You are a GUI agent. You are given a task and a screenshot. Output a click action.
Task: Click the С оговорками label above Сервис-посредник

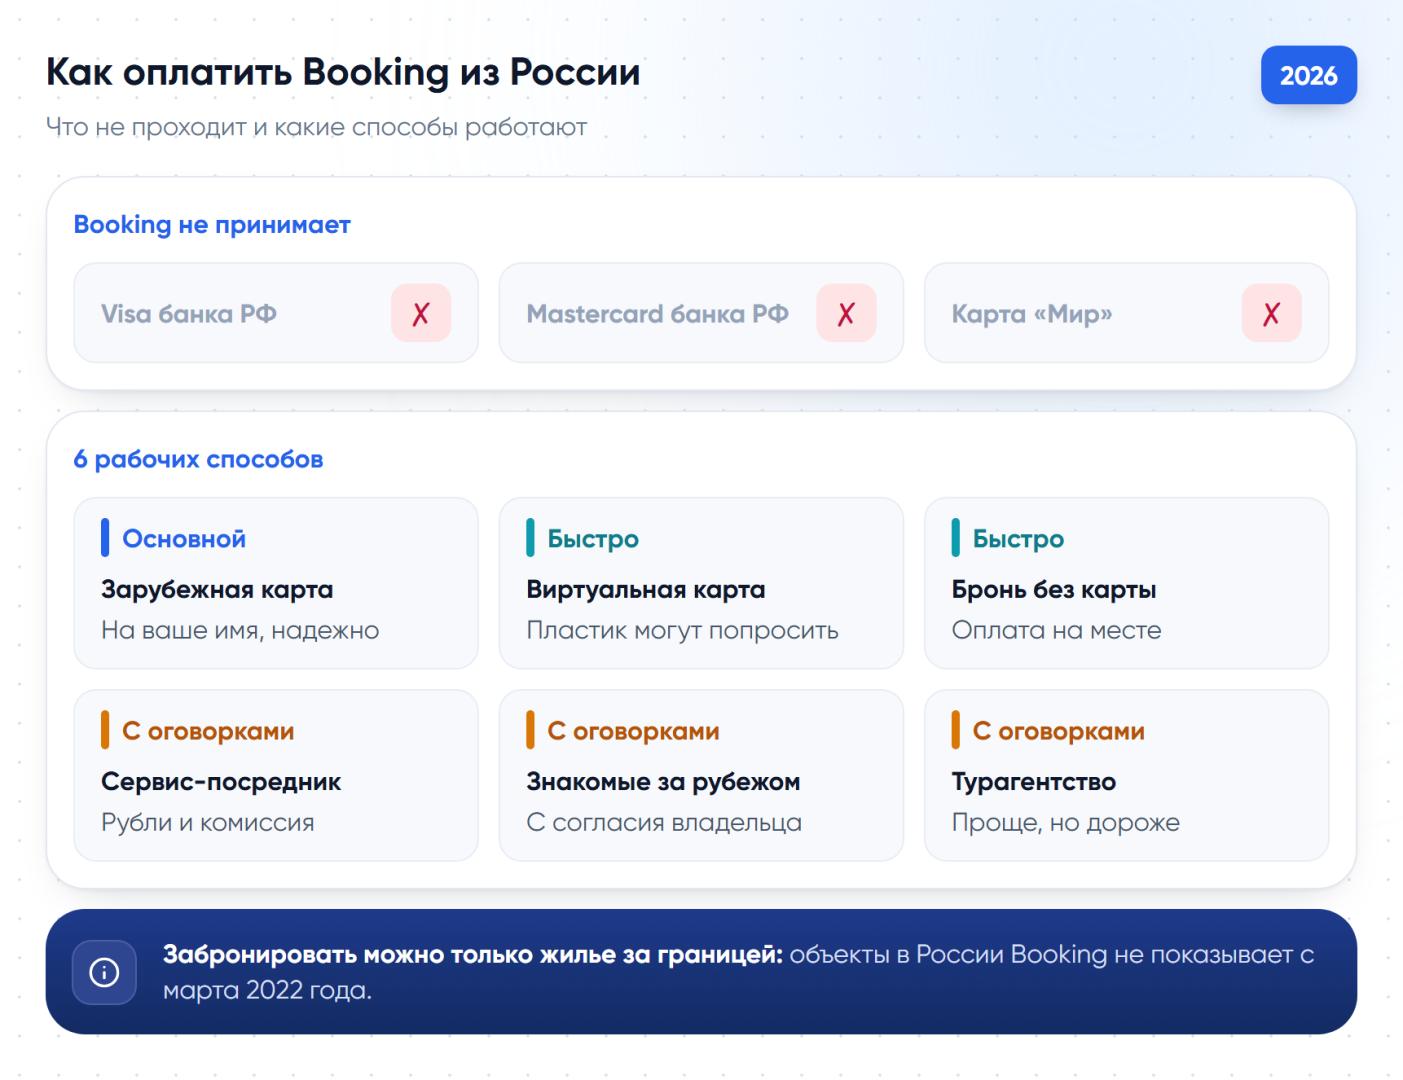[208, 731]
